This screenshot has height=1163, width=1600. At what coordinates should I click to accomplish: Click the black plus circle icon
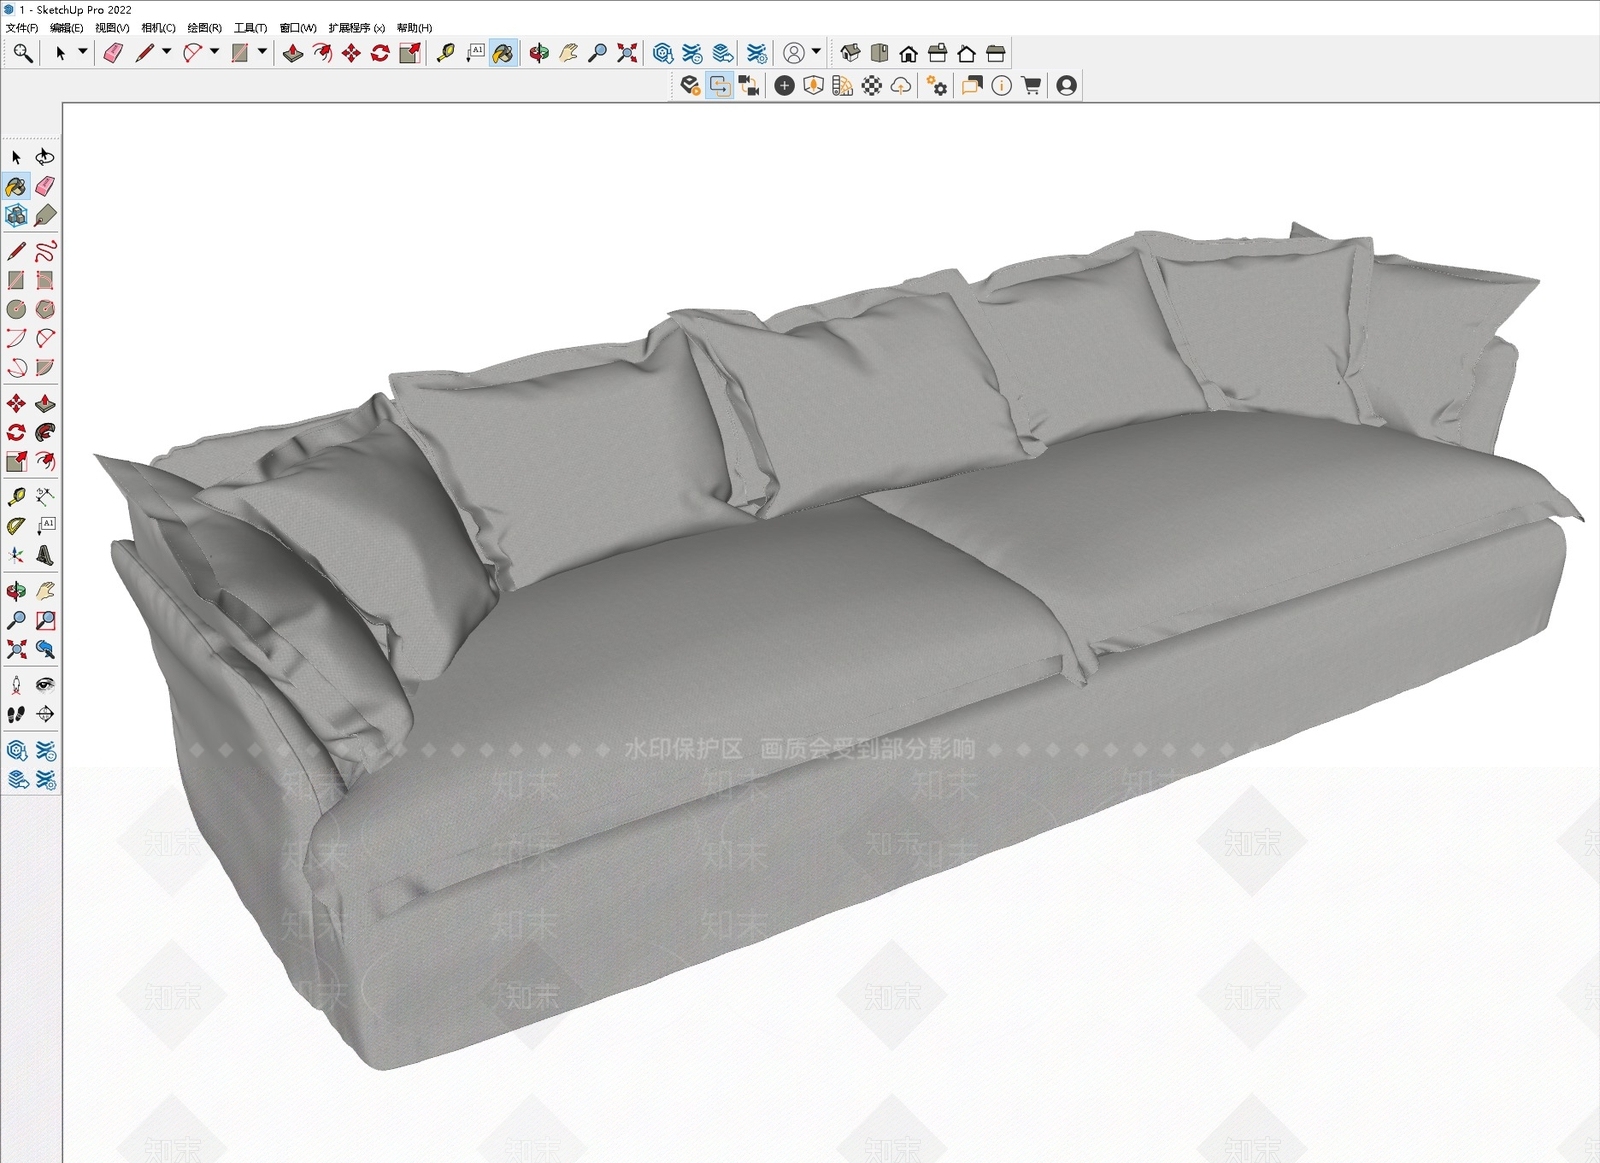784,86
